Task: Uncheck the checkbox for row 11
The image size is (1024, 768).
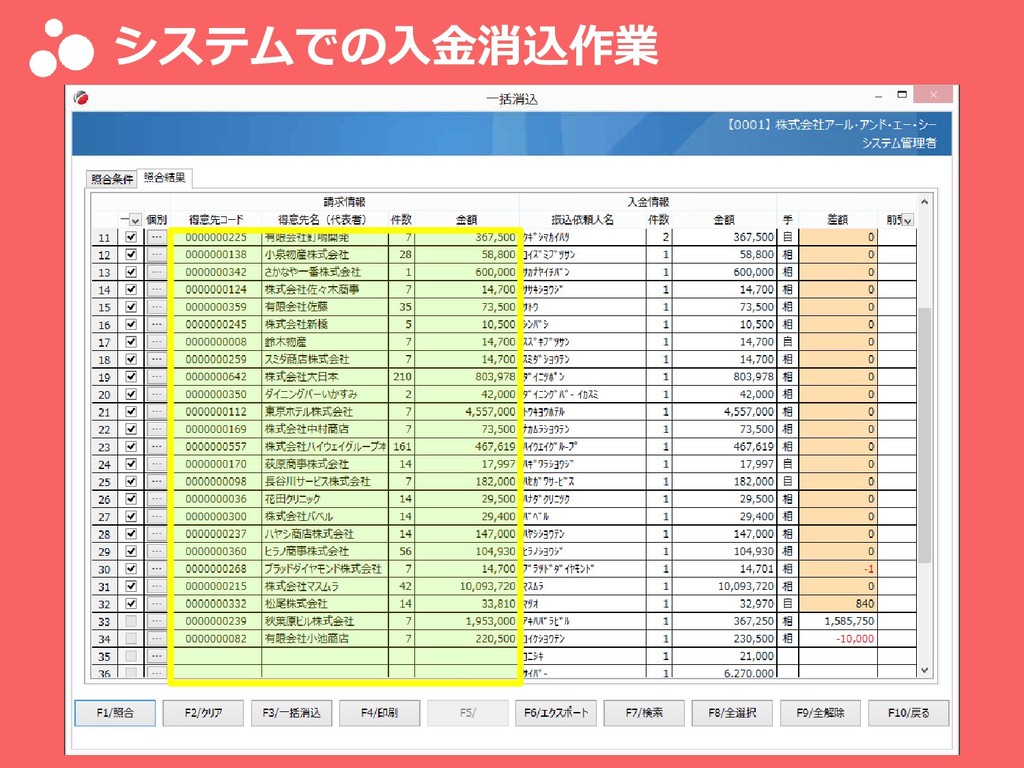Action: tap(131, 237)
